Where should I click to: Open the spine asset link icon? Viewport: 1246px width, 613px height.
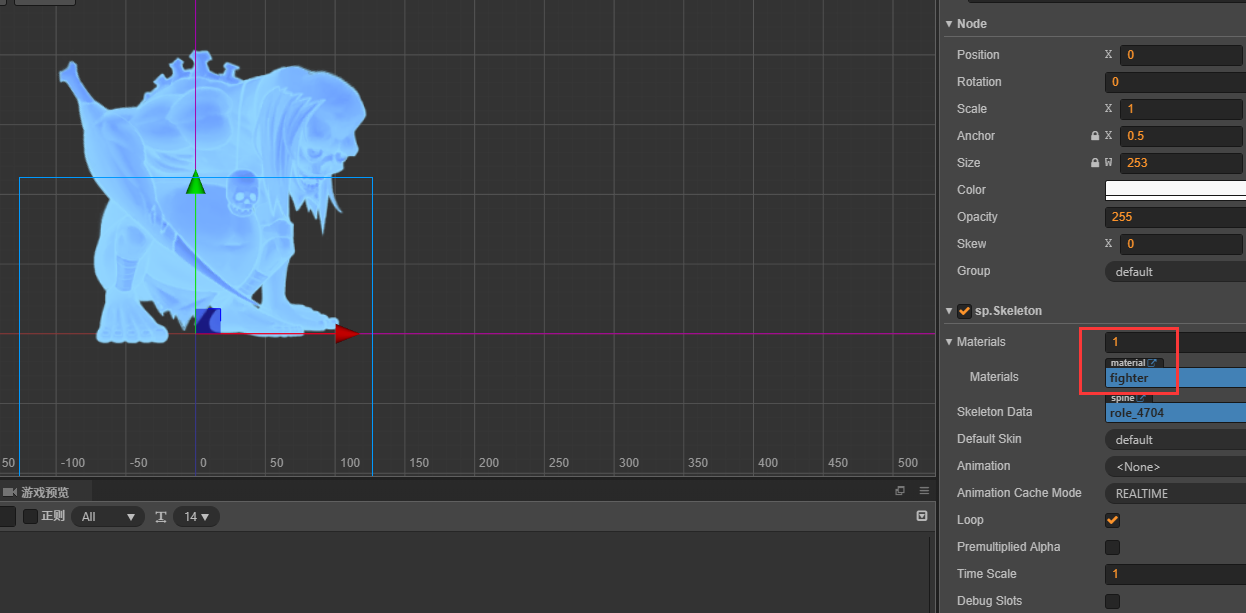tap(1142, 398)
